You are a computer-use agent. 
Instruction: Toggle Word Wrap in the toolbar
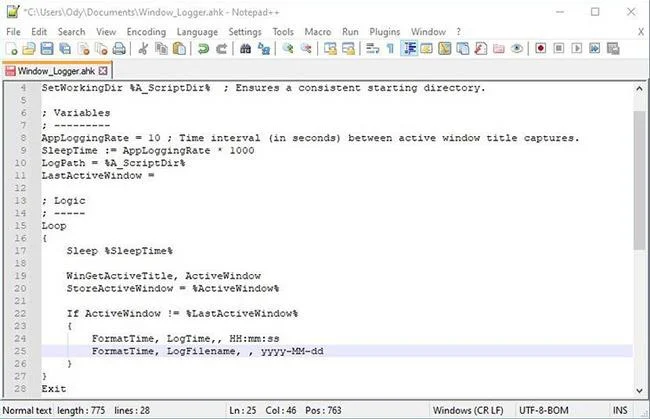[372, 49]
